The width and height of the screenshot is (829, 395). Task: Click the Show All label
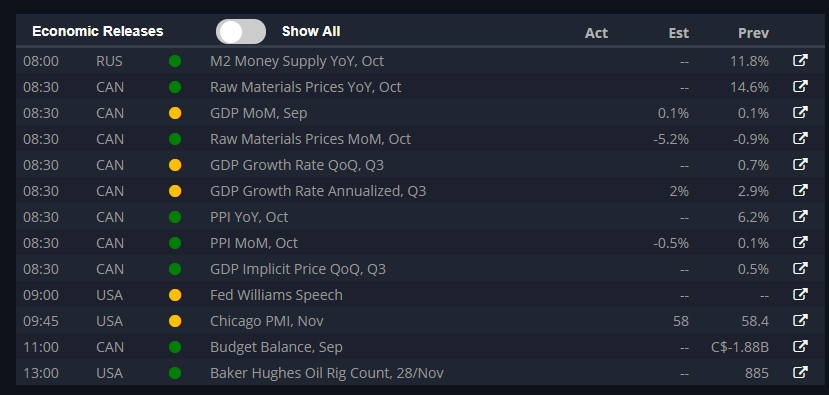311,31
